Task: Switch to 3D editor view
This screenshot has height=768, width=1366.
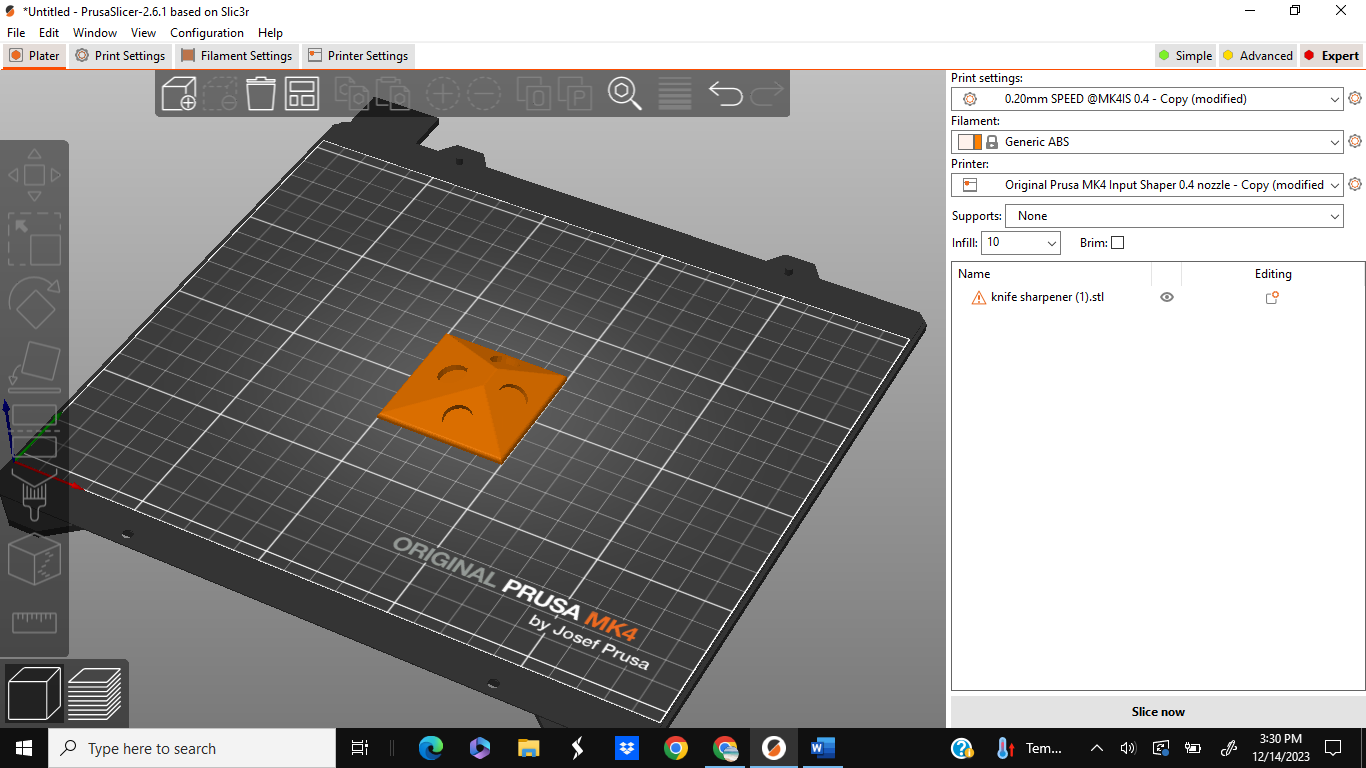Action: click(35, 692)
